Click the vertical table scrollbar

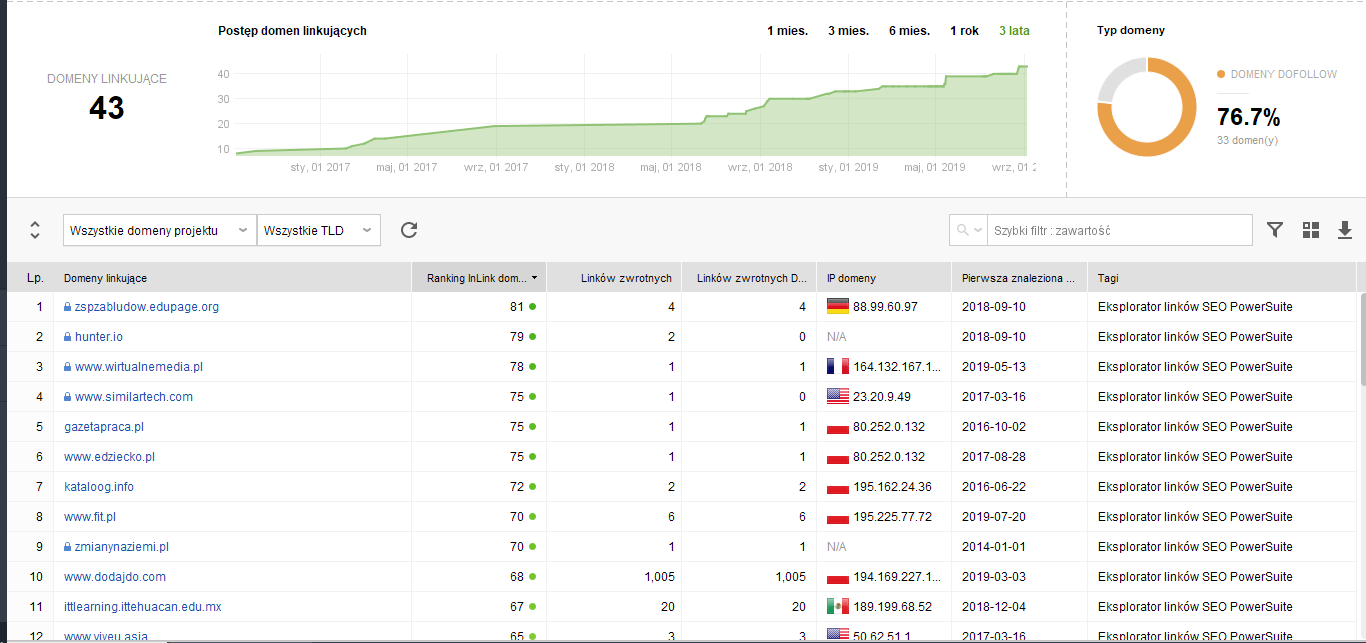click(x=1361, y=340)
